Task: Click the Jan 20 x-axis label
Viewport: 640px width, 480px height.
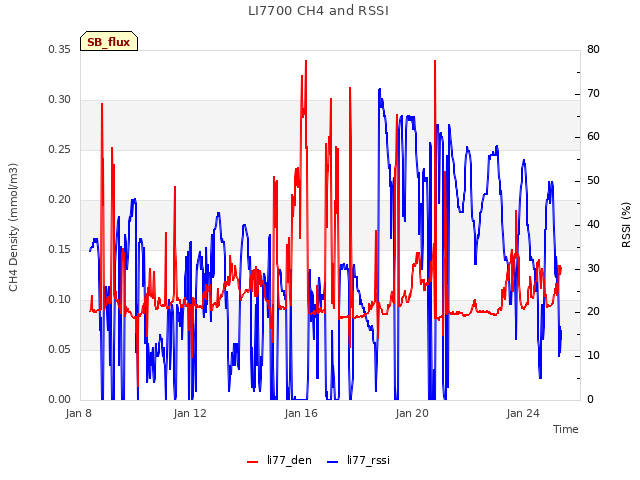Action: pyautogui.click(x=412, y=413)
